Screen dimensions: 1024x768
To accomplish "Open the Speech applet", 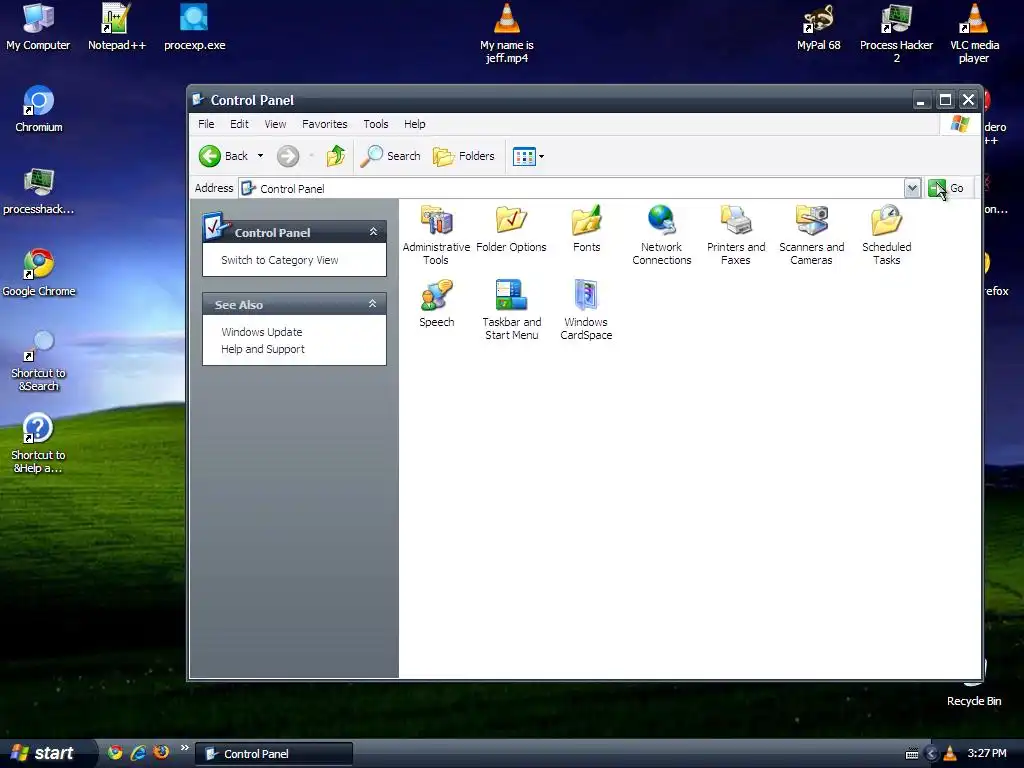I will pos(436,304).
